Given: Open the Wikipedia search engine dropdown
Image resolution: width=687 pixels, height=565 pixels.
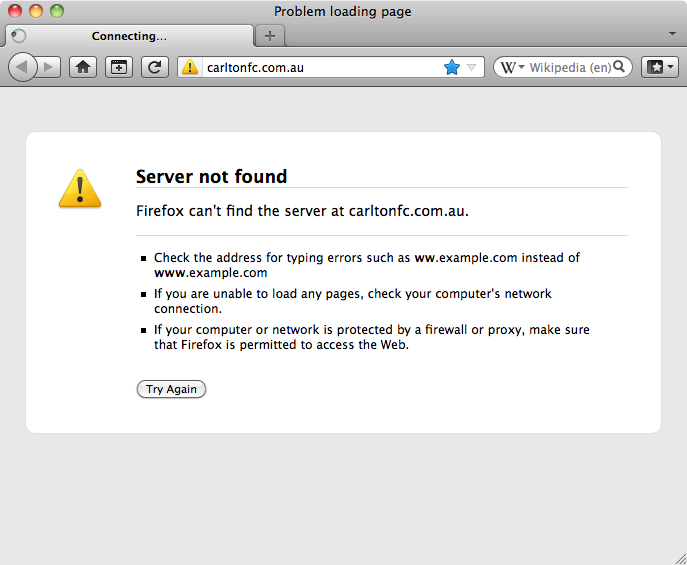Looking at the screenshot, I should coord(512,67).
